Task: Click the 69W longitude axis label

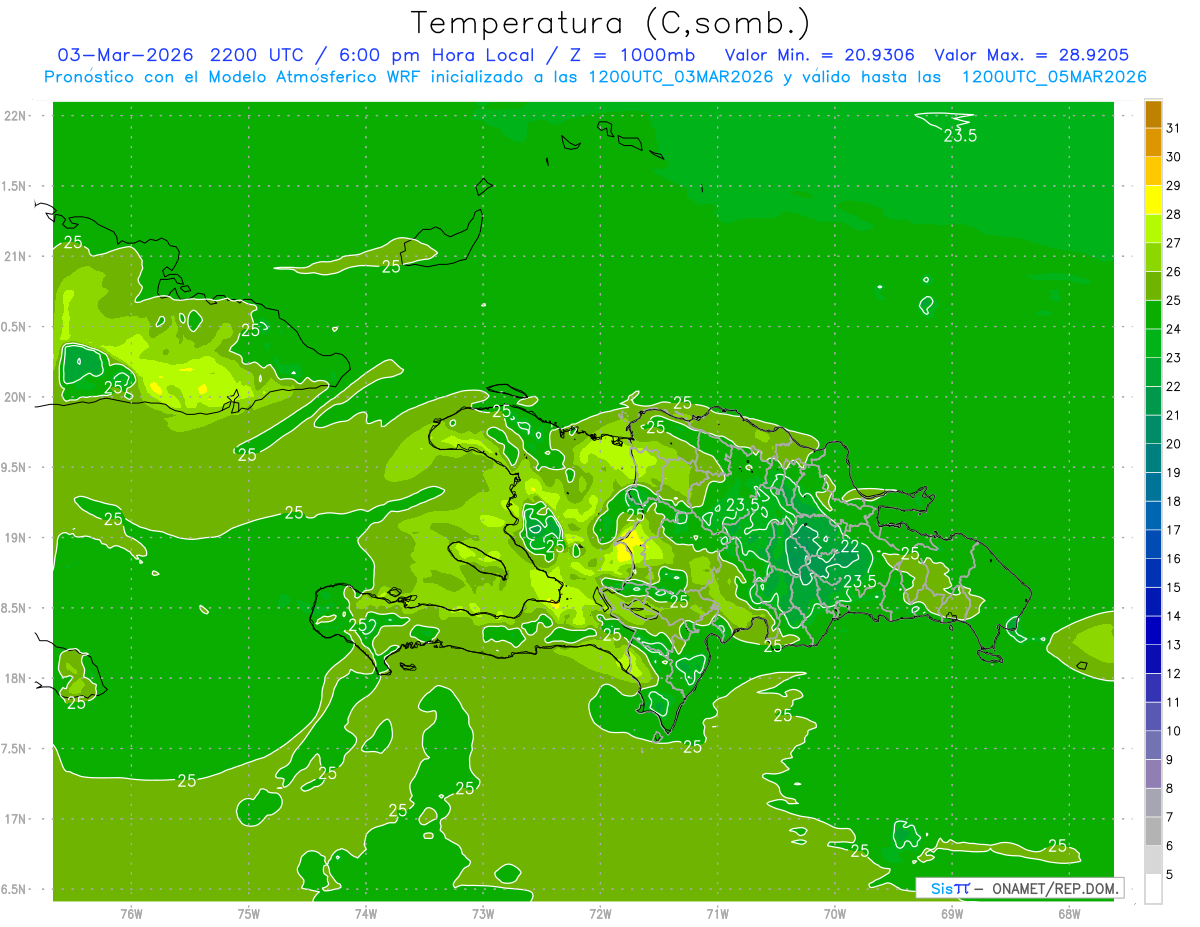Action: coord(952,913)
